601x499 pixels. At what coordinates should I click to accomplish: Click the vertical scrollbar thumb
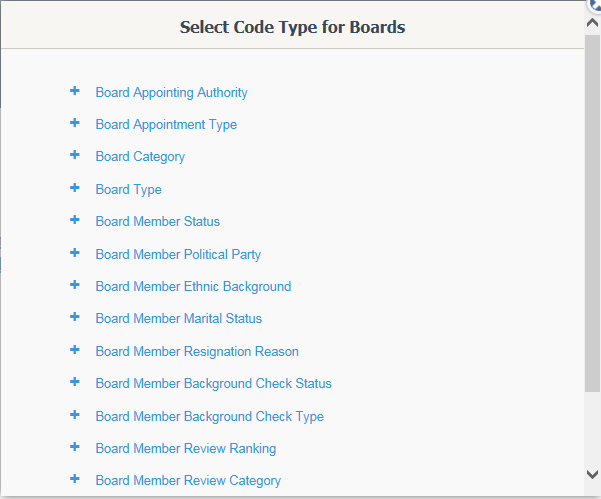(593, 213)
